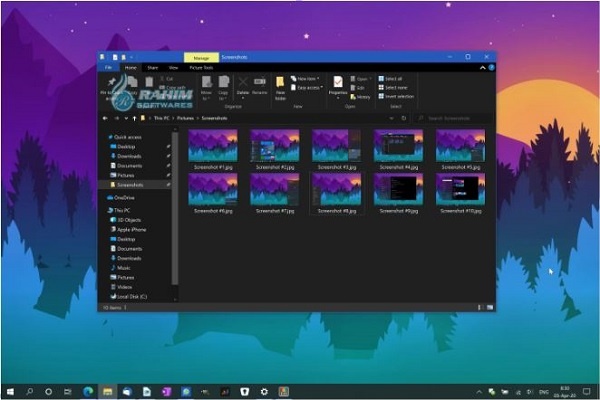Select the pinned Screenshots folder in Quick access
The image size is (600, 400).
point(135,184)
